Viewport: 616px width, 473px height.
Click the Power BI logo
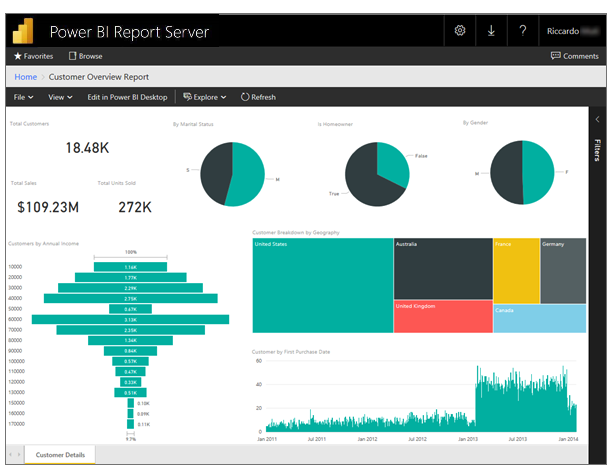[24, 31]
